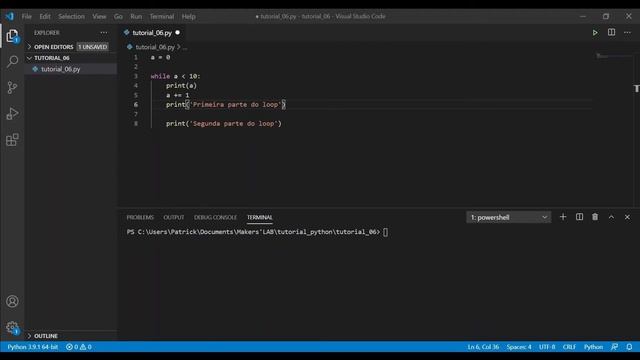
Task: Click the Primeira parte do loop string
Action: [x=236, y=104]
